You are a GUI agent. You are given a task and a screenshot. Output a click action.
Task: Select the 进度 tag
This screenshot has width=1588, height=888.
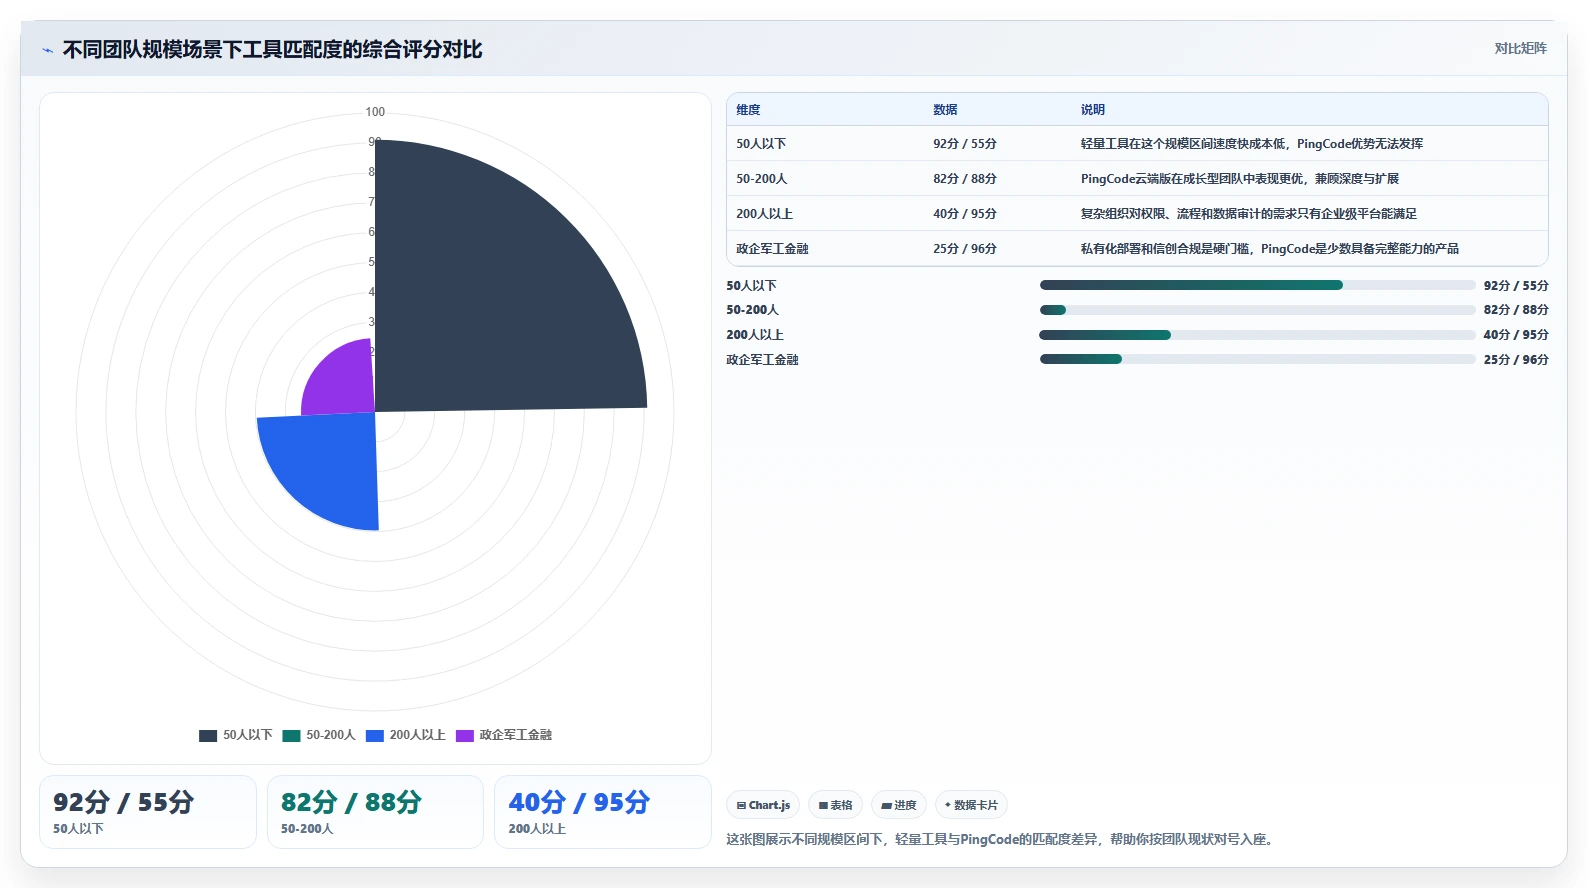tap(899, 805)
